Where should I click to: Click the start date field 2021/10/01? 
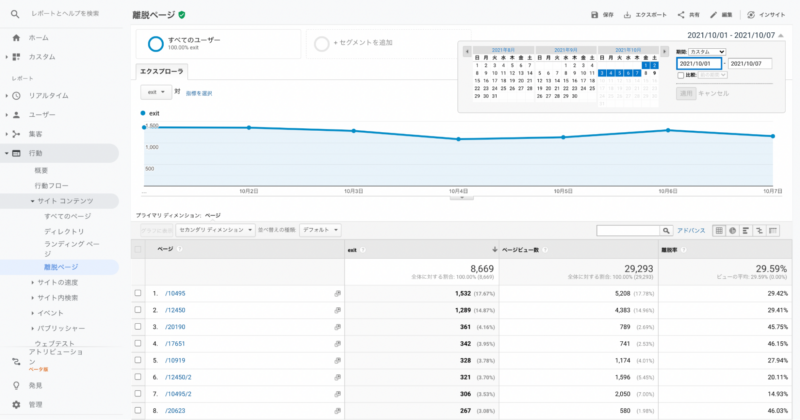(699, 64)
